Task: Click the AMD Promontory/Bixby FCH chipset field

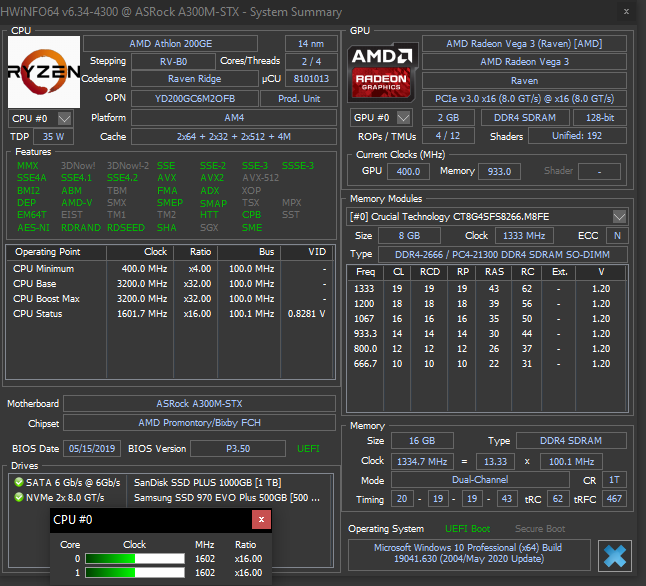Action: click(x=199, y=423)
